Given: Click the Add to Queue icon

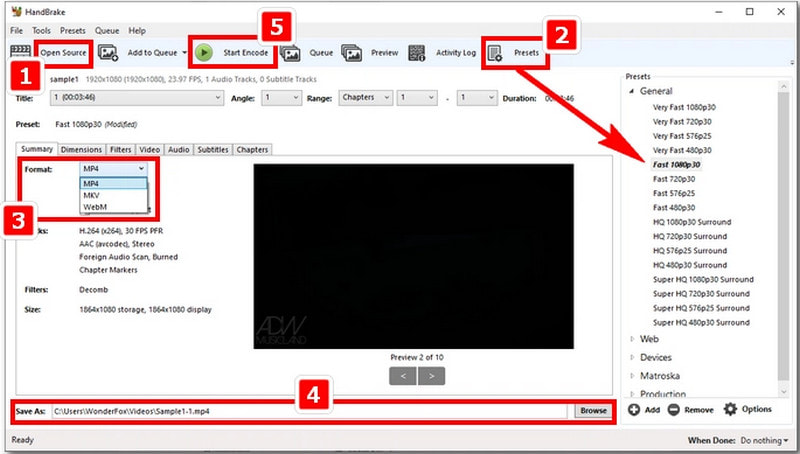Looking at the screenshot, I should click(x=108, y=52).
